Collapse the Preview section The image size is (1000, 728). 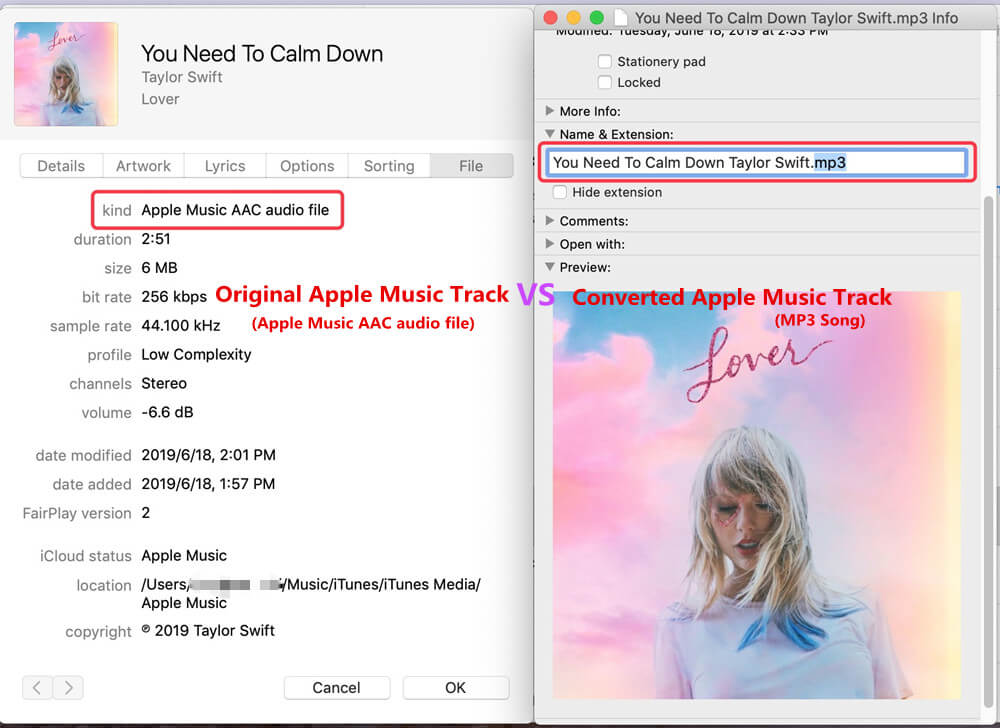tap(550, 266)
